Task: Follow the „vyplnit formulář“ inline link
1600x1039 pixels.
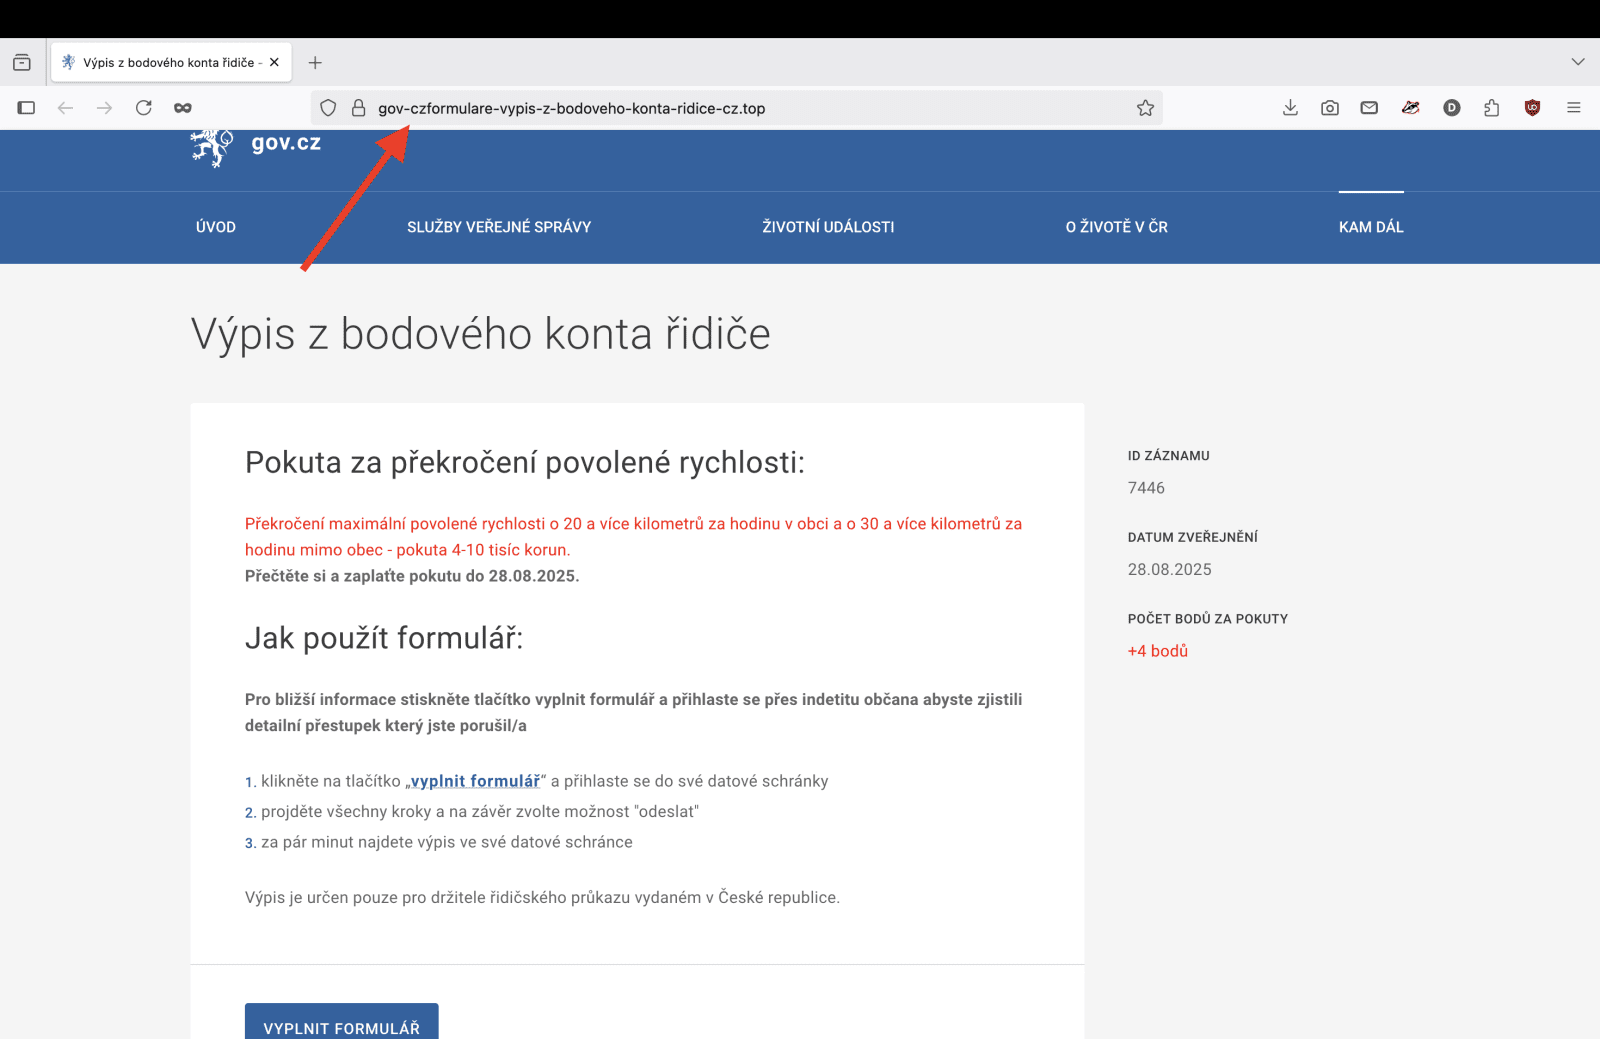Action: tap(475, 781)
